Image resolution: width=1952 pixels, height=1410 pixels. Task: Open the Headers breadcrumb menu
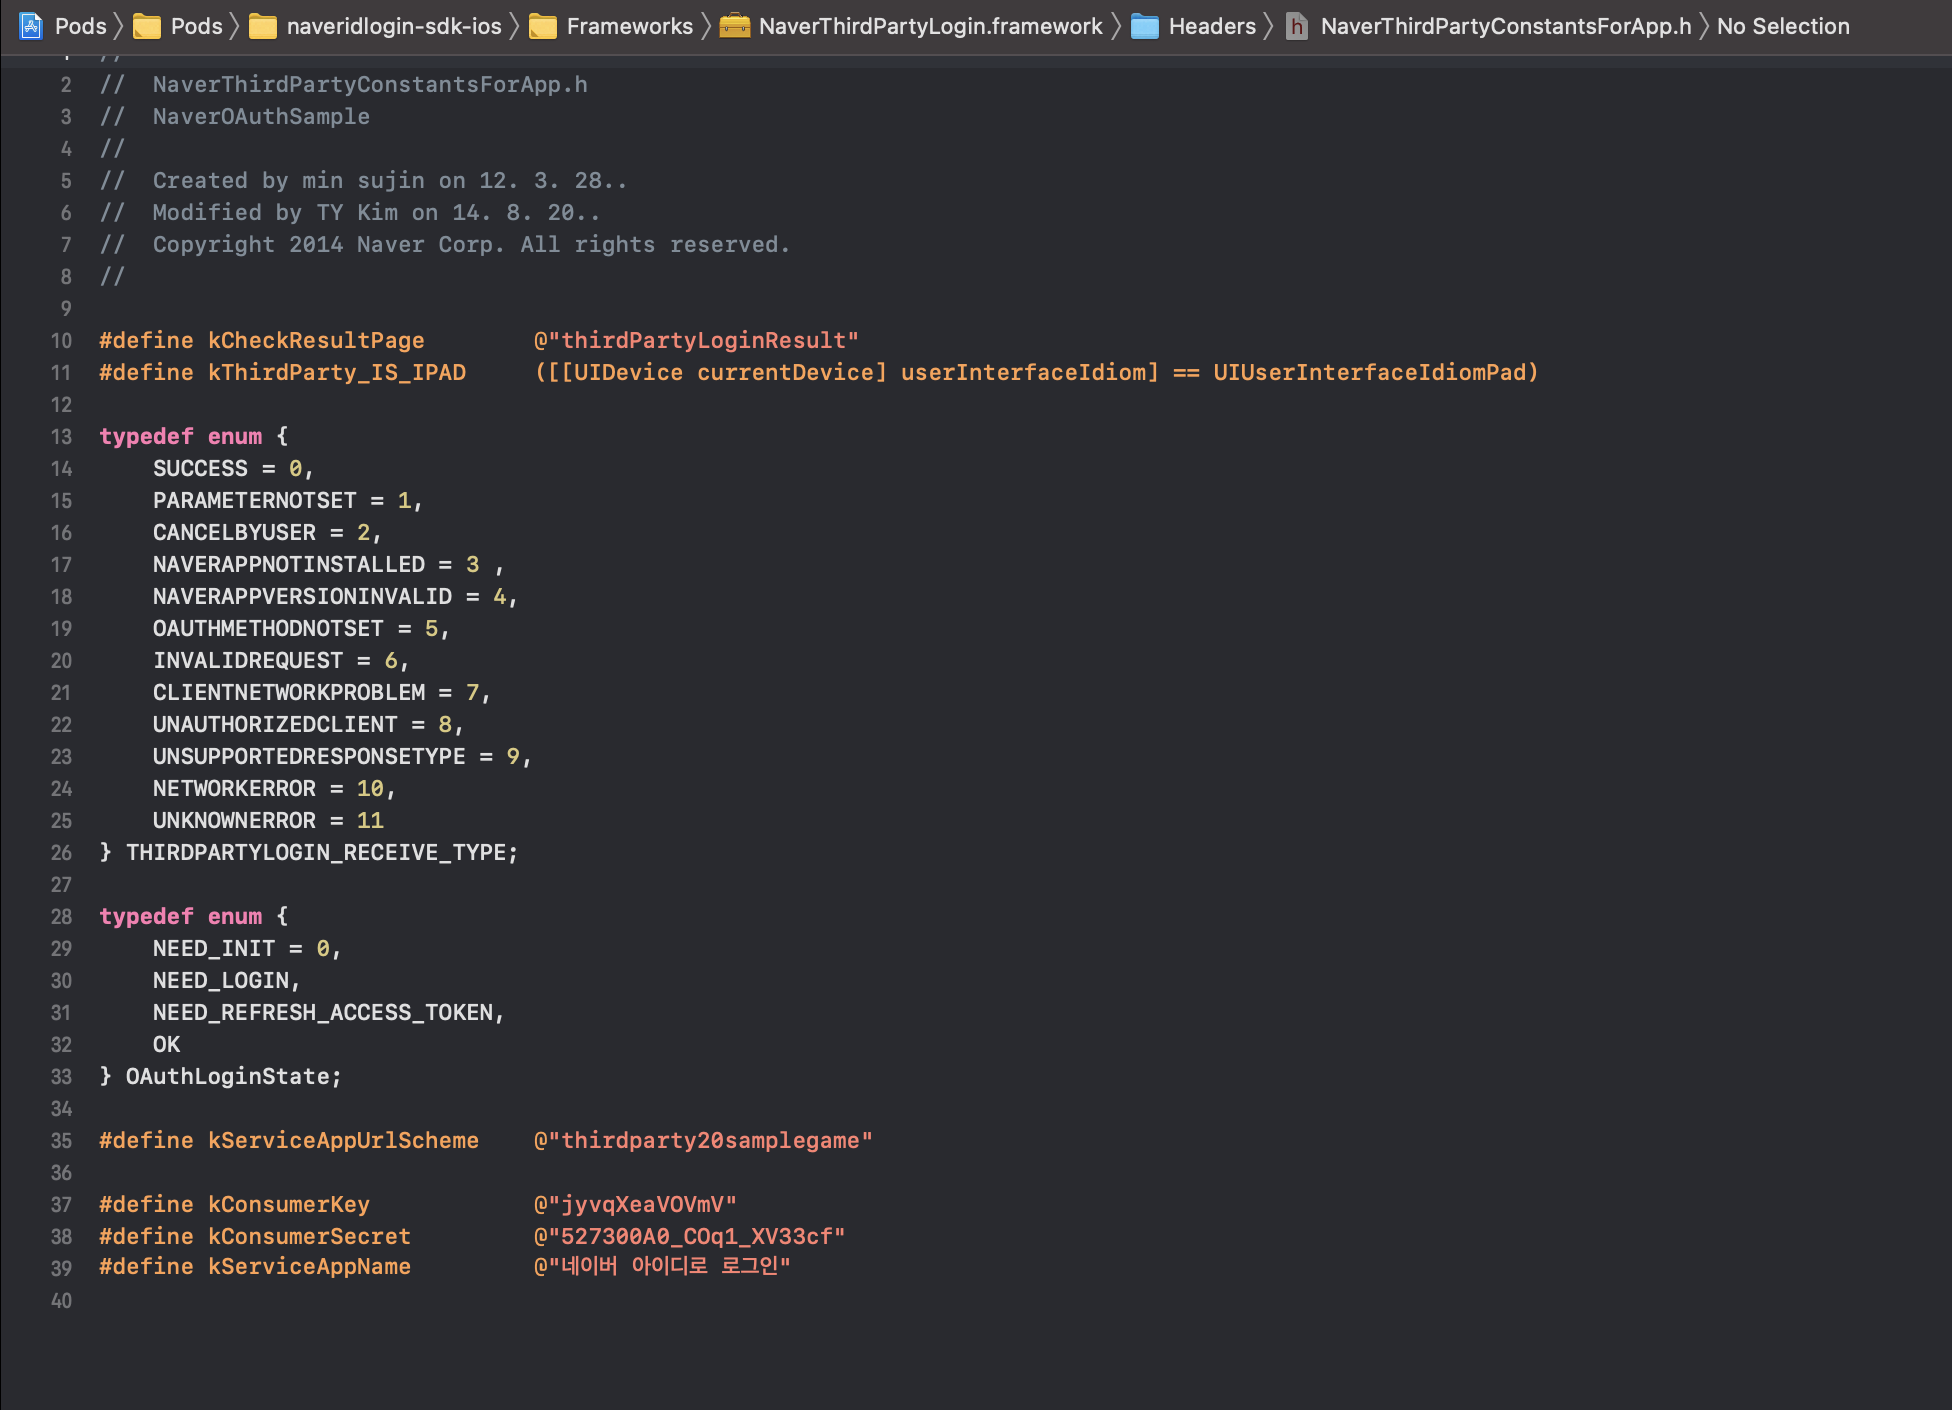point(1212,26)
